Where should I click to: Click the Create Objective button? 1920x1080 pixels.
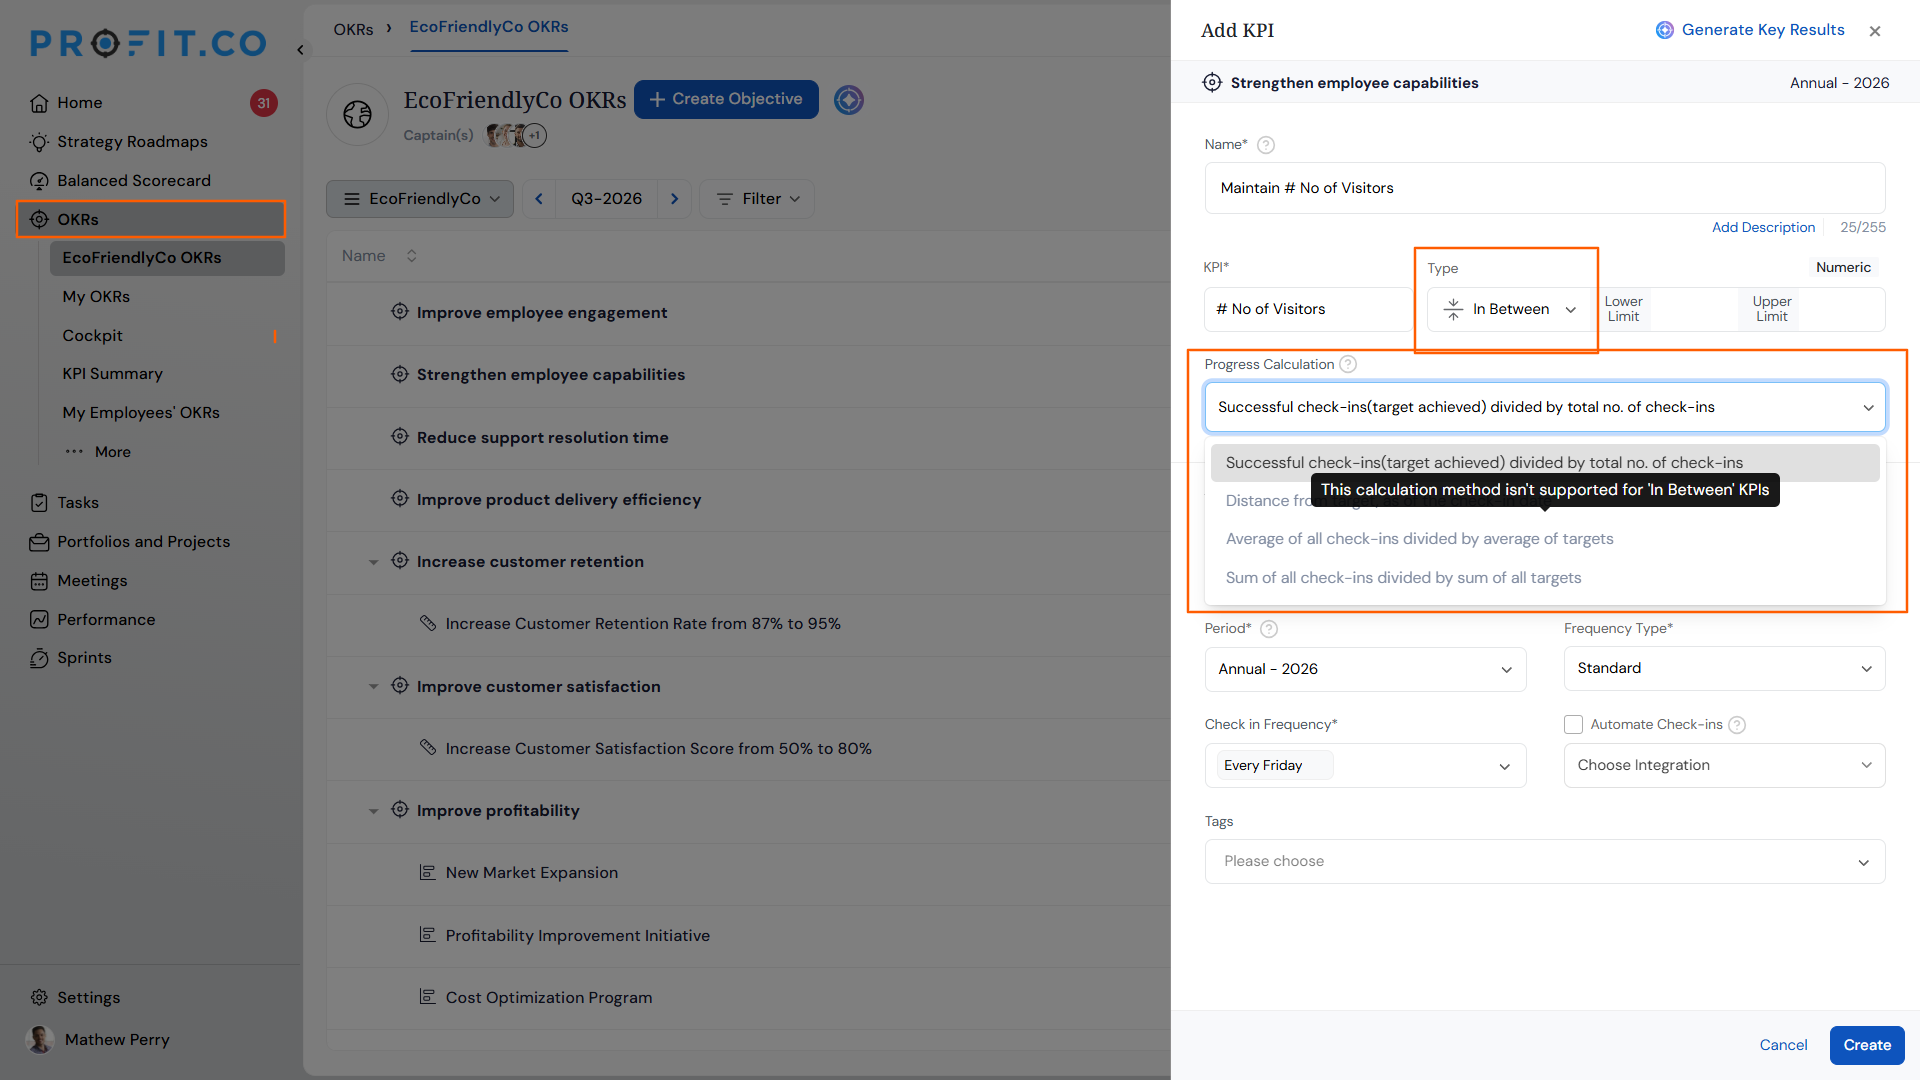point(726,99)
